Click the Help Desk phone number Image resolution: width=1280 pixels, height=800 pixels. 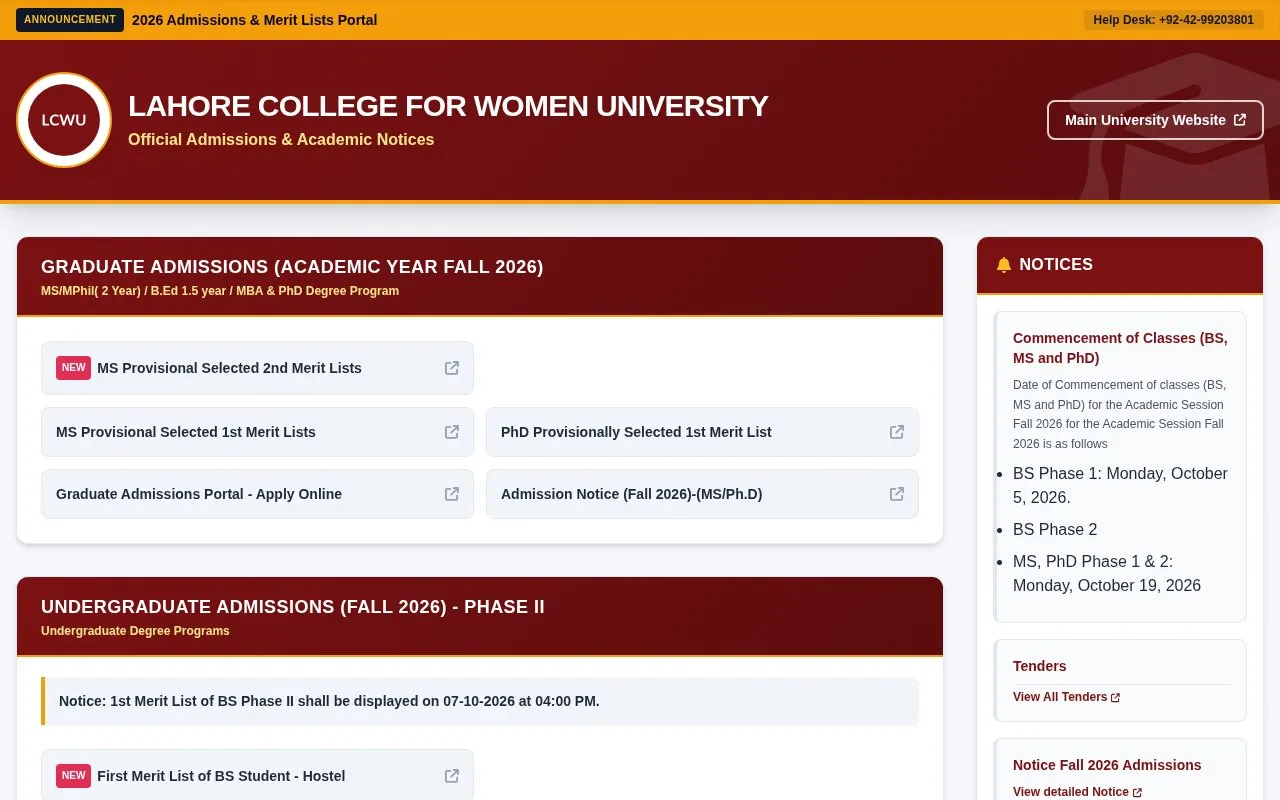tap(1173, 20)
